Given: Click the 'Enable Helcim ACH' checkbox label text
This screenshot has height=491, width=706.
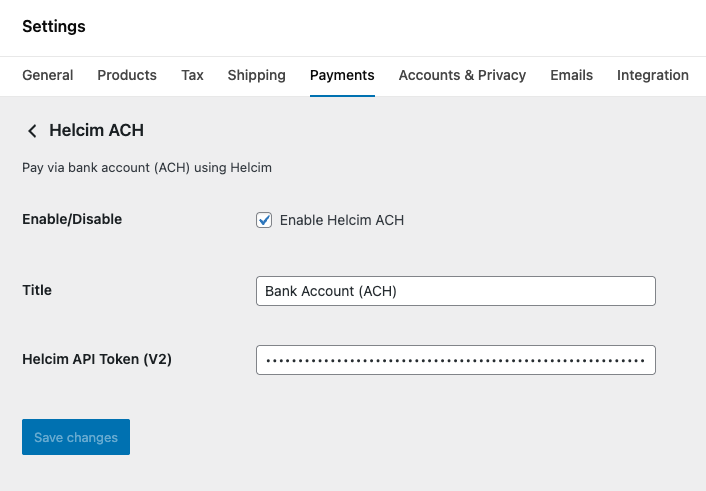Looking at the screenshot, I should click(x=341, y=220).
